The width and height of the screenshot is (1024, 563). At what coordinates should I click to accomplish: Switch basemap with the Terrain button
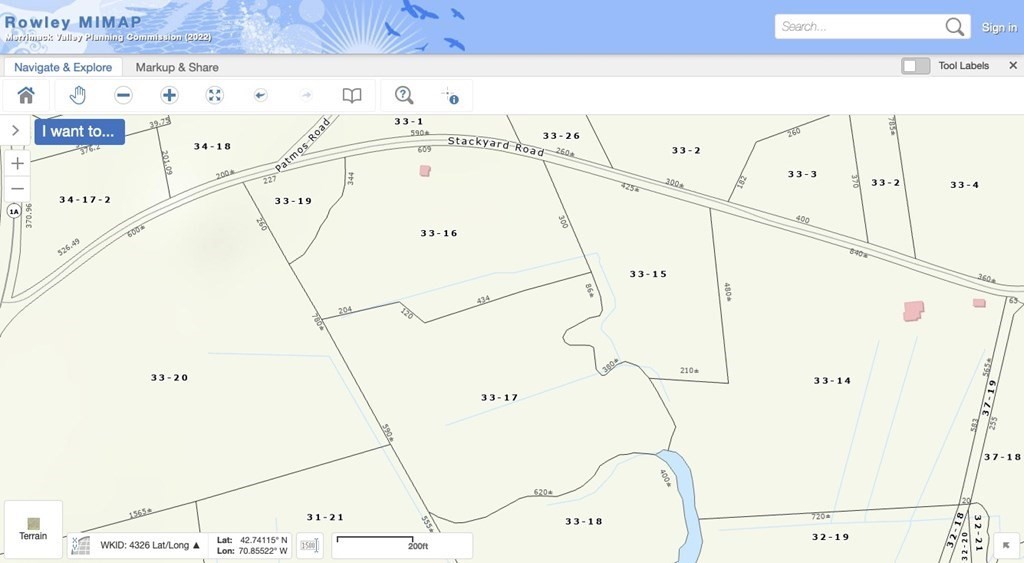pos(34,528)
